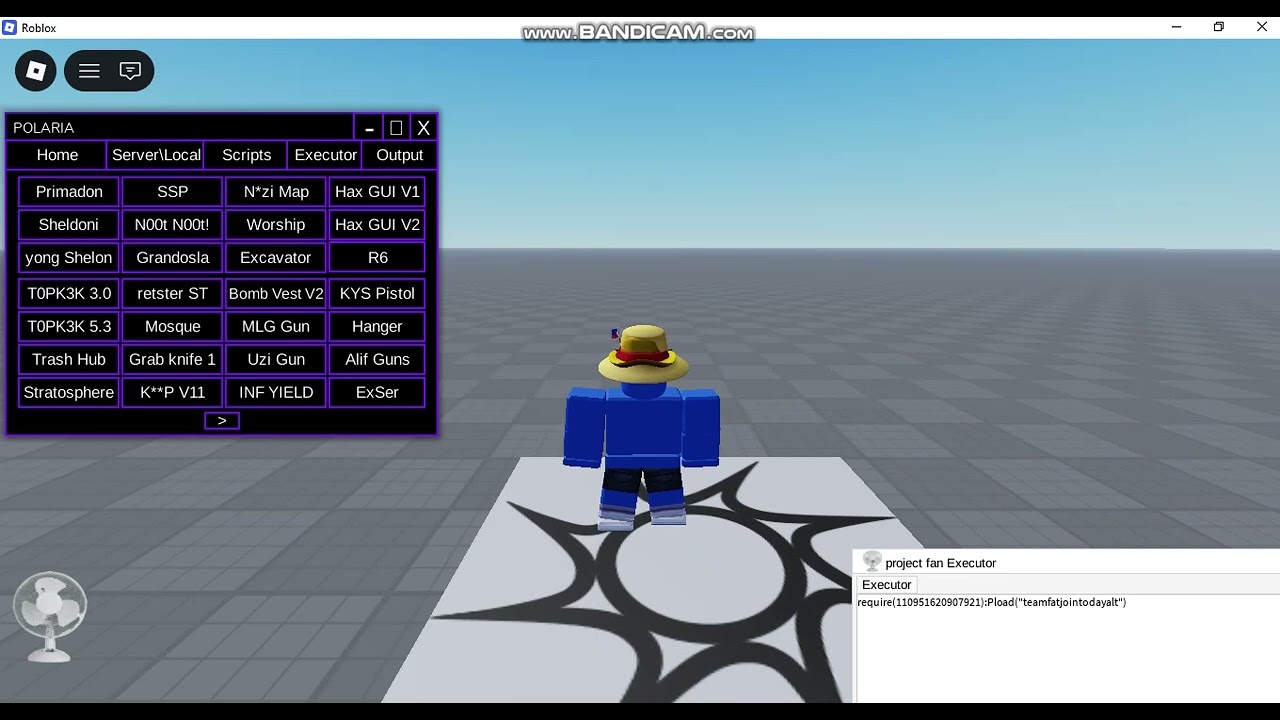This screenshot has height=720, width=1280.
Task: Click the retster ST button
Action: click(172, 294)
